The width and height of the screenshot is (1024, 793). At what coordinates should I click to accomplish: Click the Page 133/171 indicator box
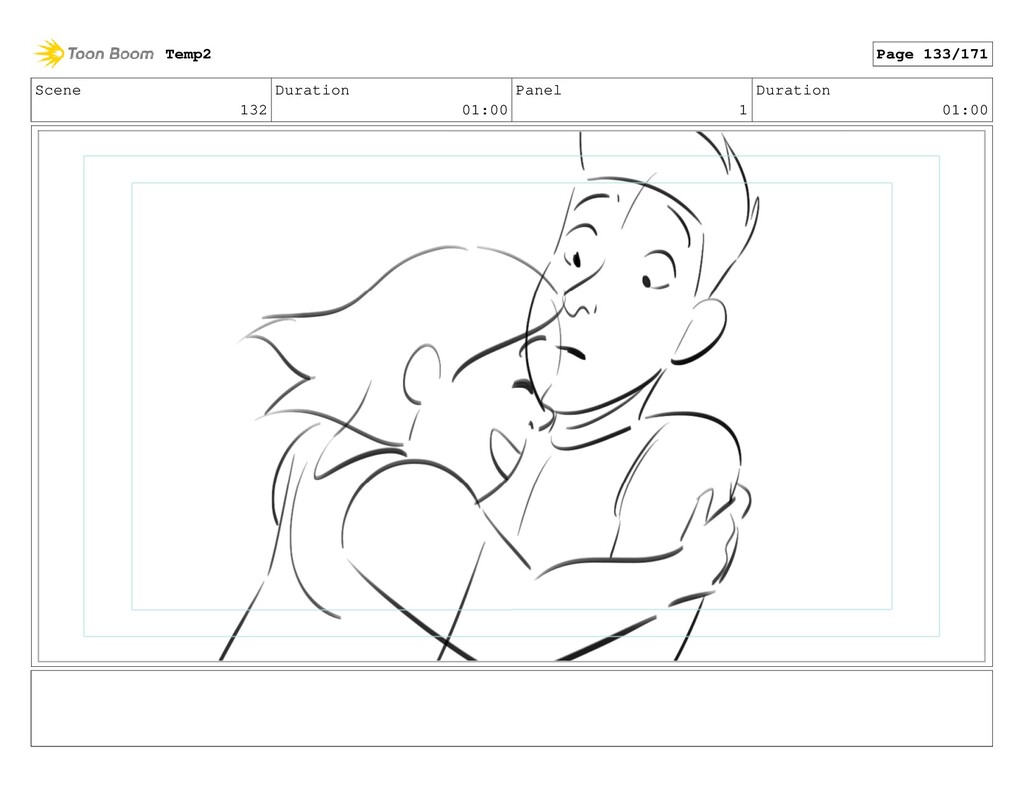tap(932, 54)
